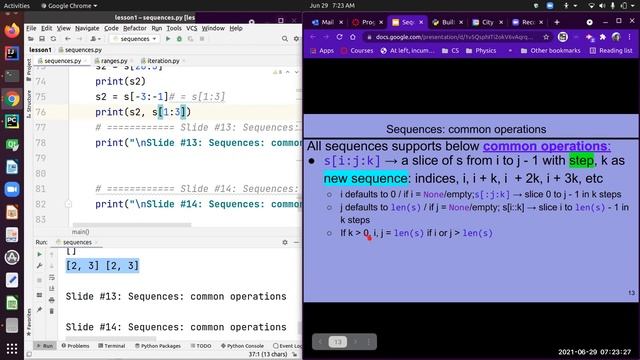Viewport: 640px width, 360px height.
Task: Launch Firefox from the Ubuntu dock
Action: pyautogui.click(x=12, y=31)
